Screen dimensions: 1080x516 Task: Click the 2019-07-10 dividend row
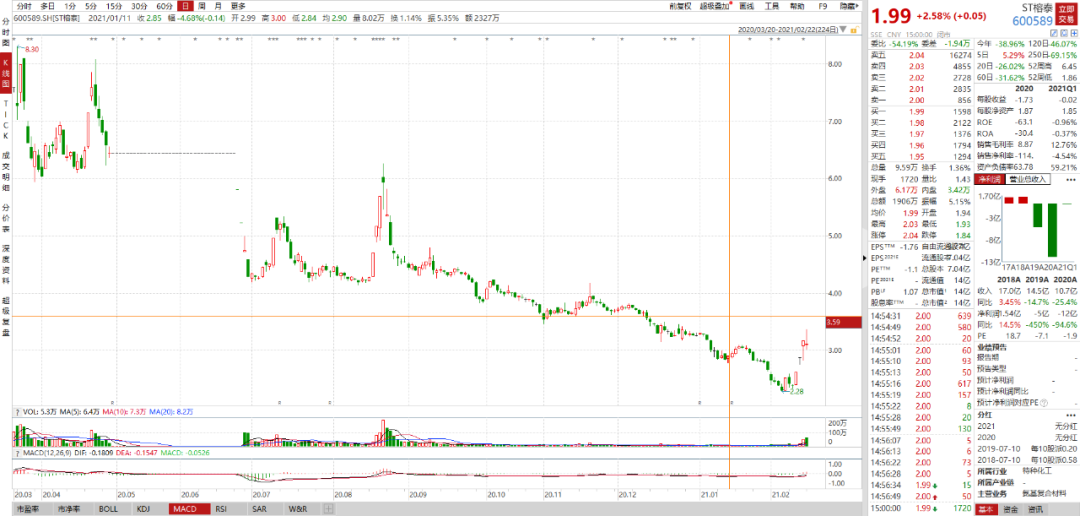(x=1026, y=448)
